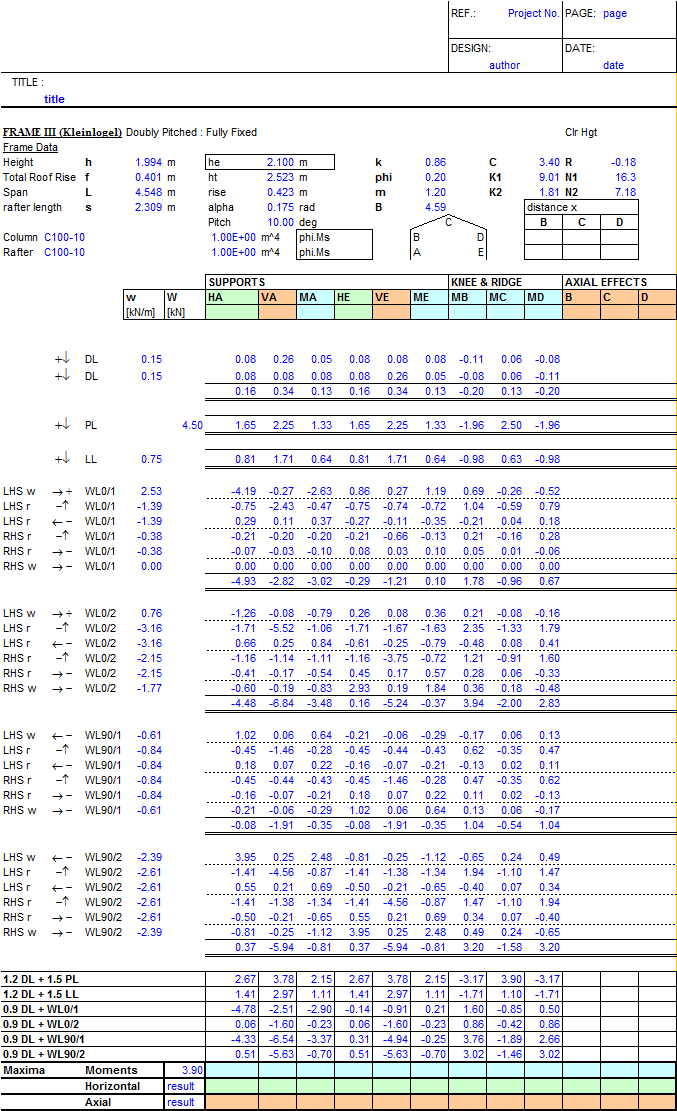The image size is (677, 1111).
Task: Click the blue 'title' entry under TITLE
Action: [54, 99]
